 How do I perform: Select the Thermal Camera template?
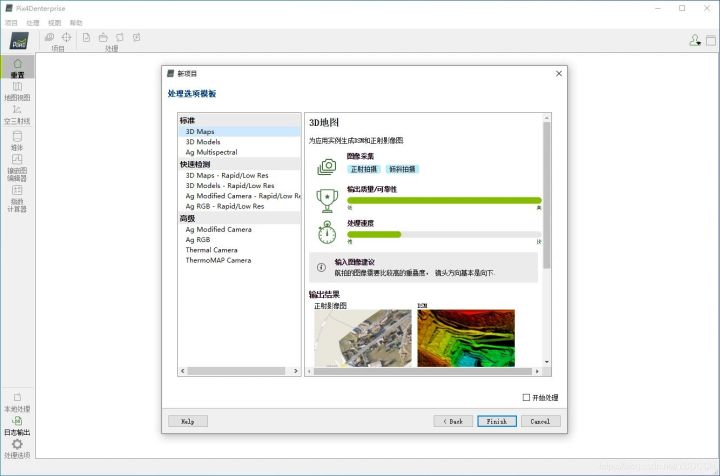point(239,250)
